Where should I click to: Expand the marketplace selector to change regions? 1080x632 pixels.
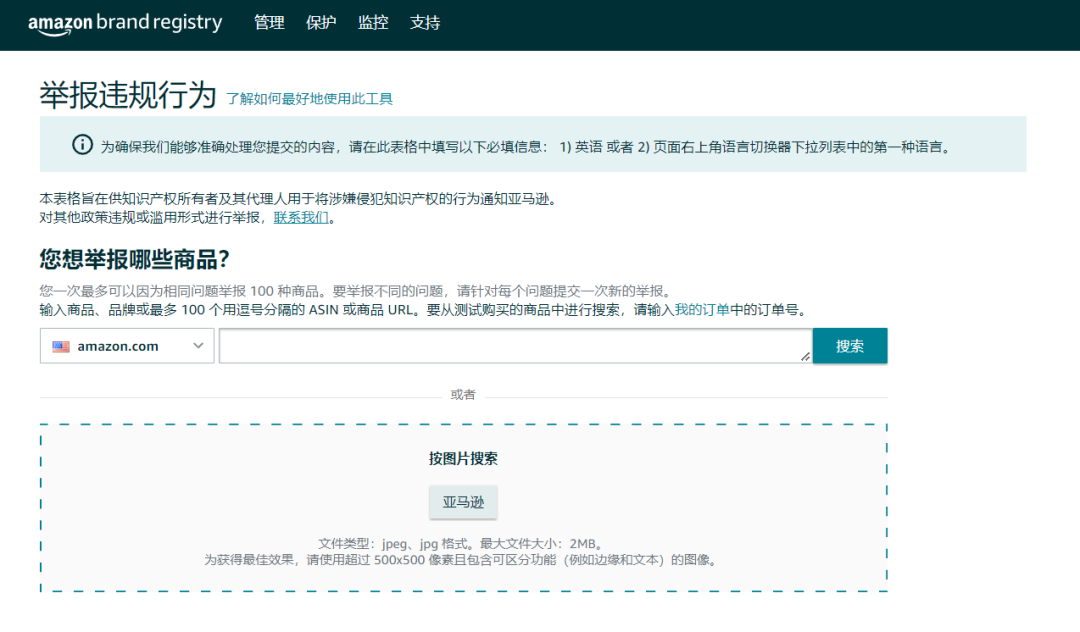(126, 345)
